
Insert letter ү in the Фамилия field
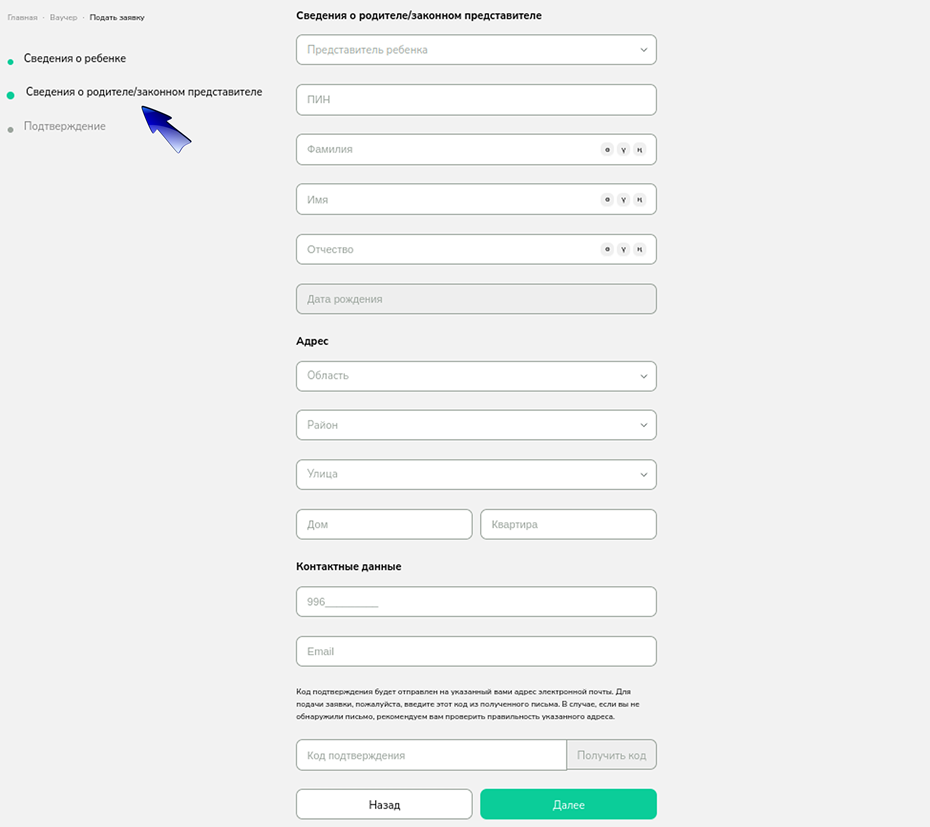tap(623, 150)
